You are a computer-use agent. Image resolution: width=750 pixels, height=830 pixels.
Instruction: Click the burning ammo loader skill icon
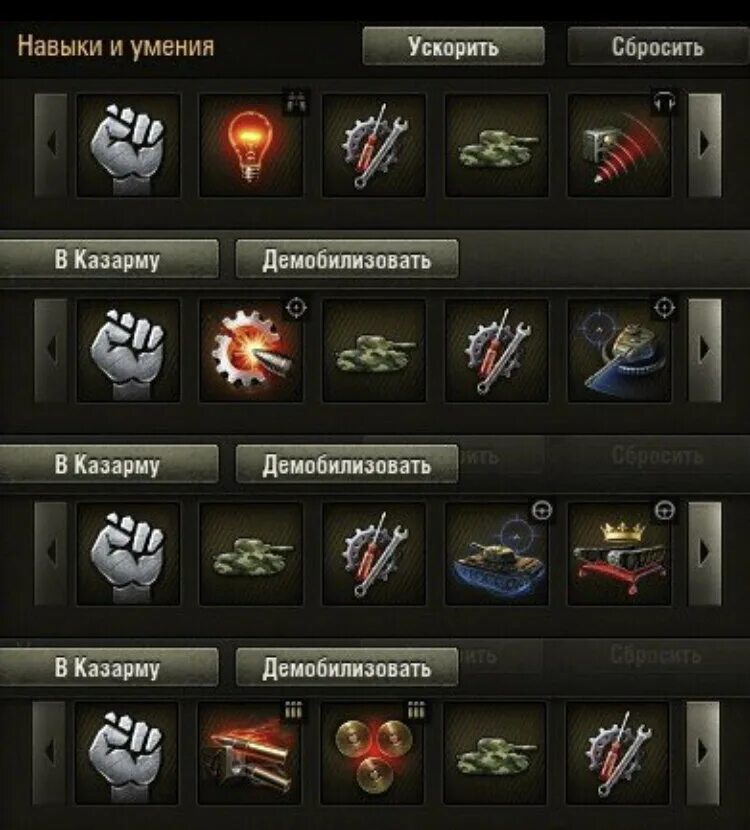click(x=249, y=753)
